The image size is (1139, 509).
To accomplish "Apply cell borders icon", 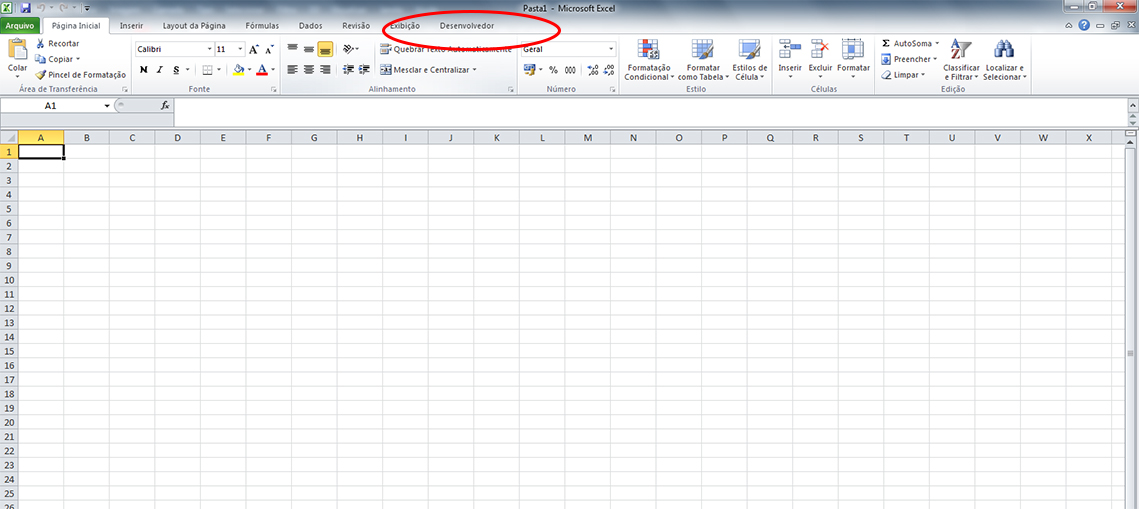I will (x=207, y=70).
